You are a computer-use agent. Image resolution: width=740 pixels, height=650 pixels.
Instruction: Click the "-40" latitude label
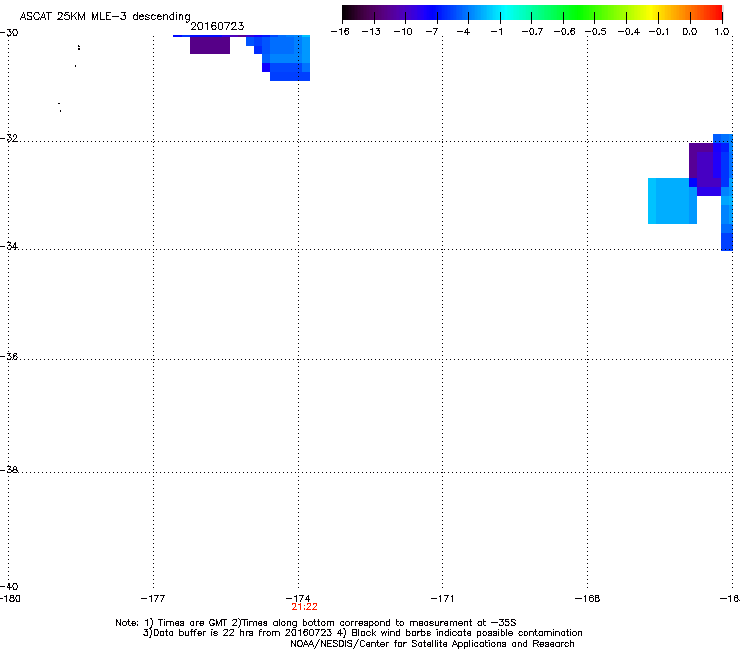[x=9, y=586]
